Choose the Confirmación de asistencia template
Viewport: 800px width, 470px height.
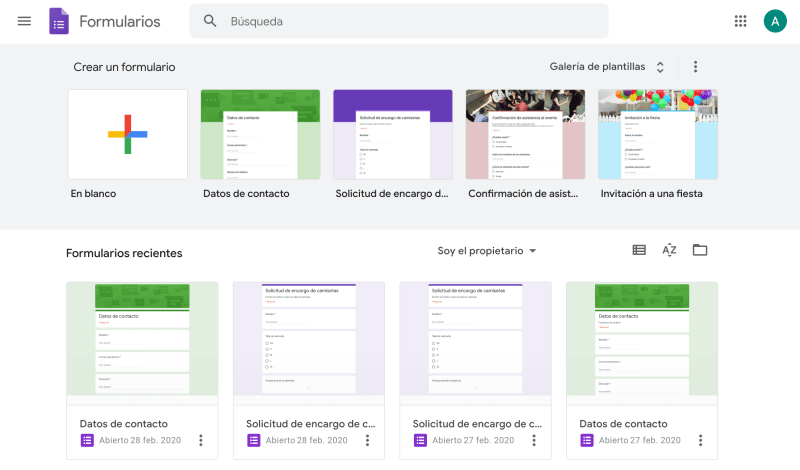525,134
